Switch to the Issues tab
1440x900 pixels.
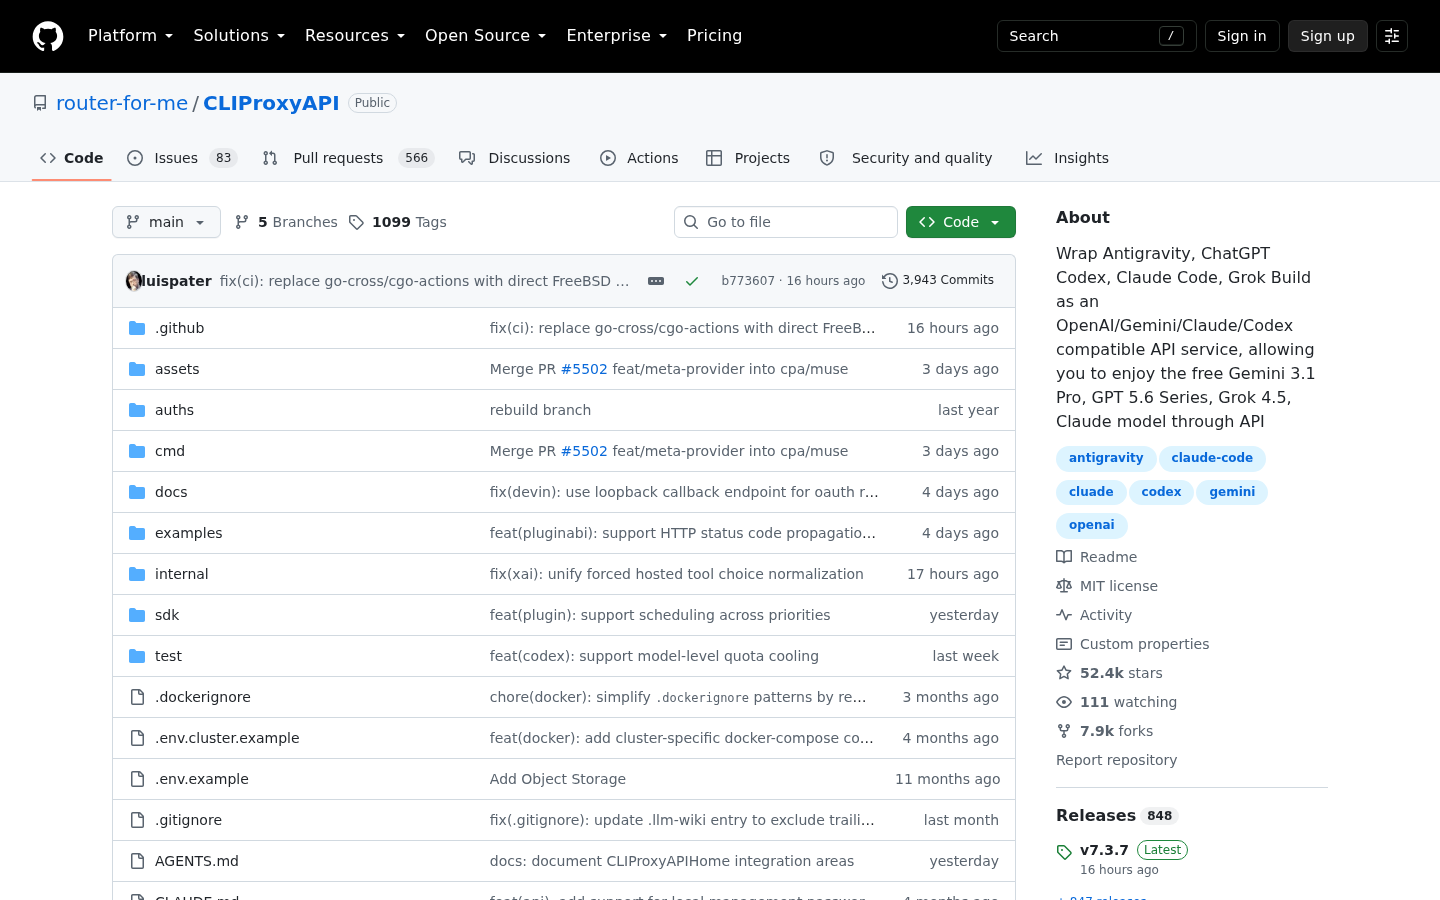[x=182, y=158]
